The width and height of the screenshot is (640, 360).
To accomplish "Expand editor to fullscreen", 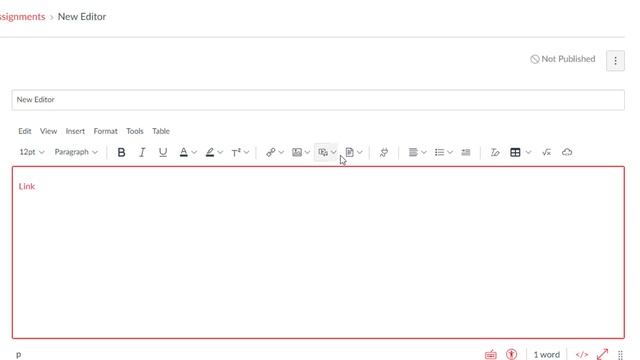I will (x=602, y=354).
